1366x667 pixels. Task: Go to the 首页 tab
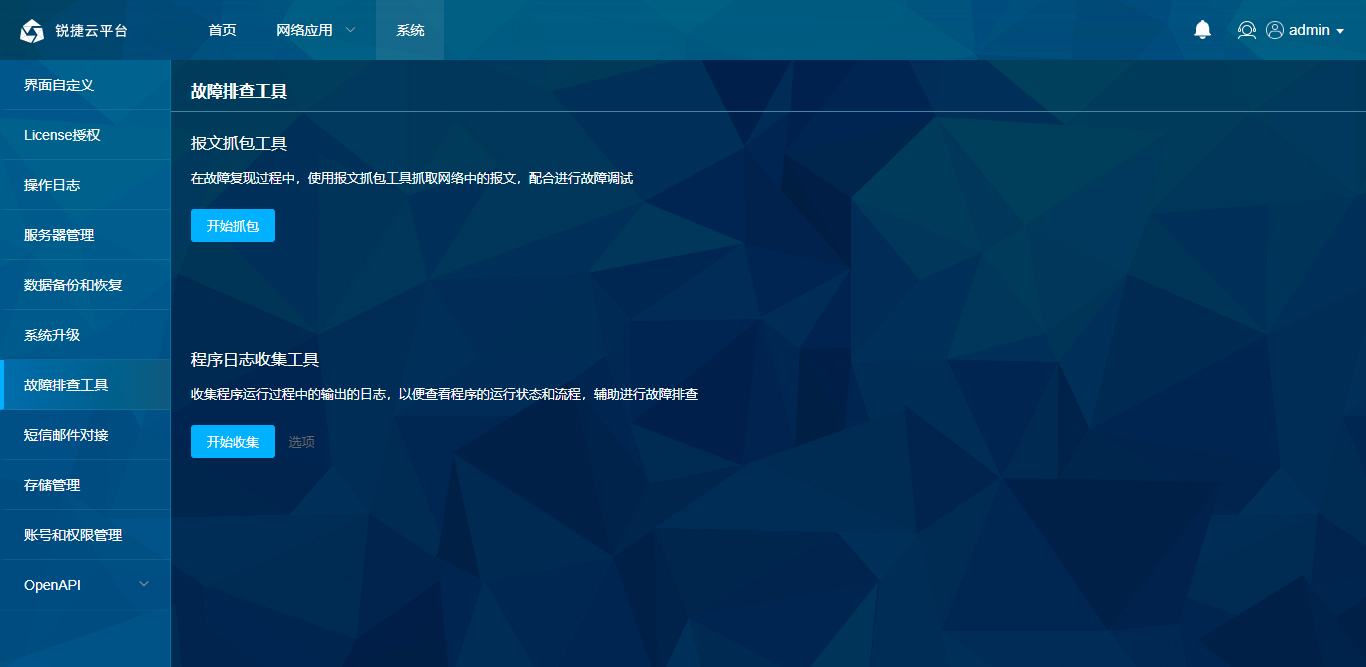coord(222,30)
